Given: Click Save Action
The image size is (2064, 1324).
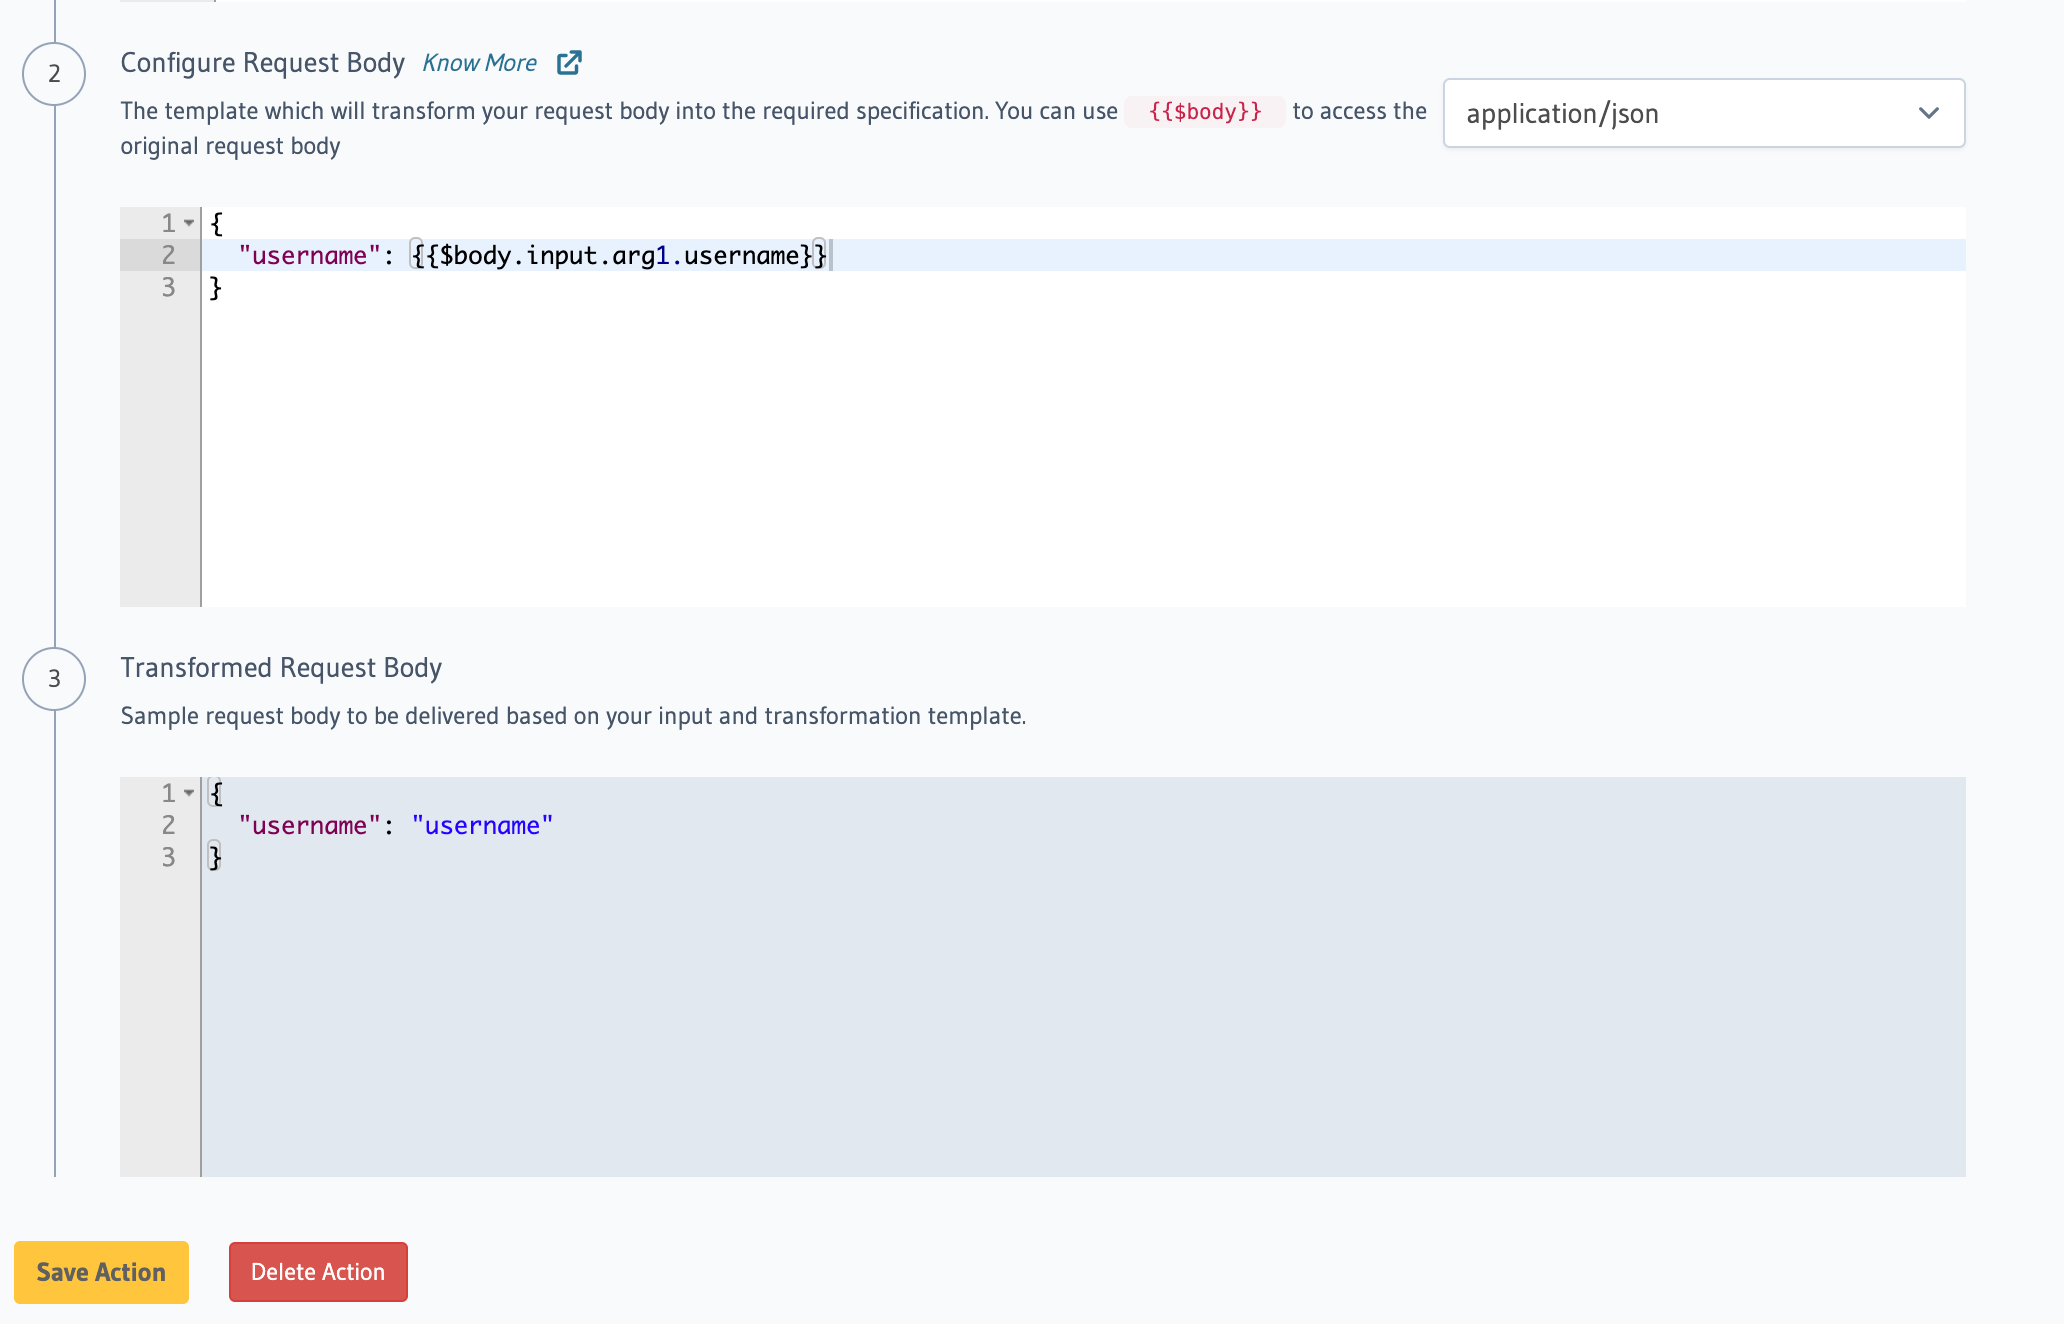Looking at the screenshot, I should tap(100, 1272).
